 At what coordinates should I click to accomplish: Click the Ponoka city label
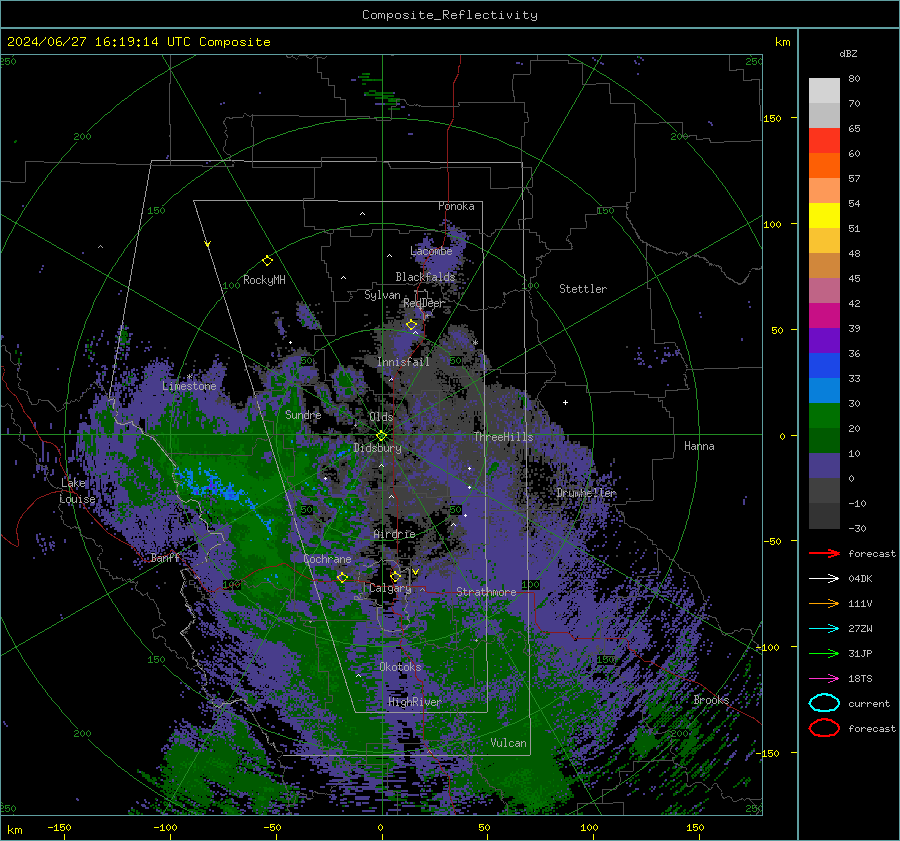tap(456, 206)
